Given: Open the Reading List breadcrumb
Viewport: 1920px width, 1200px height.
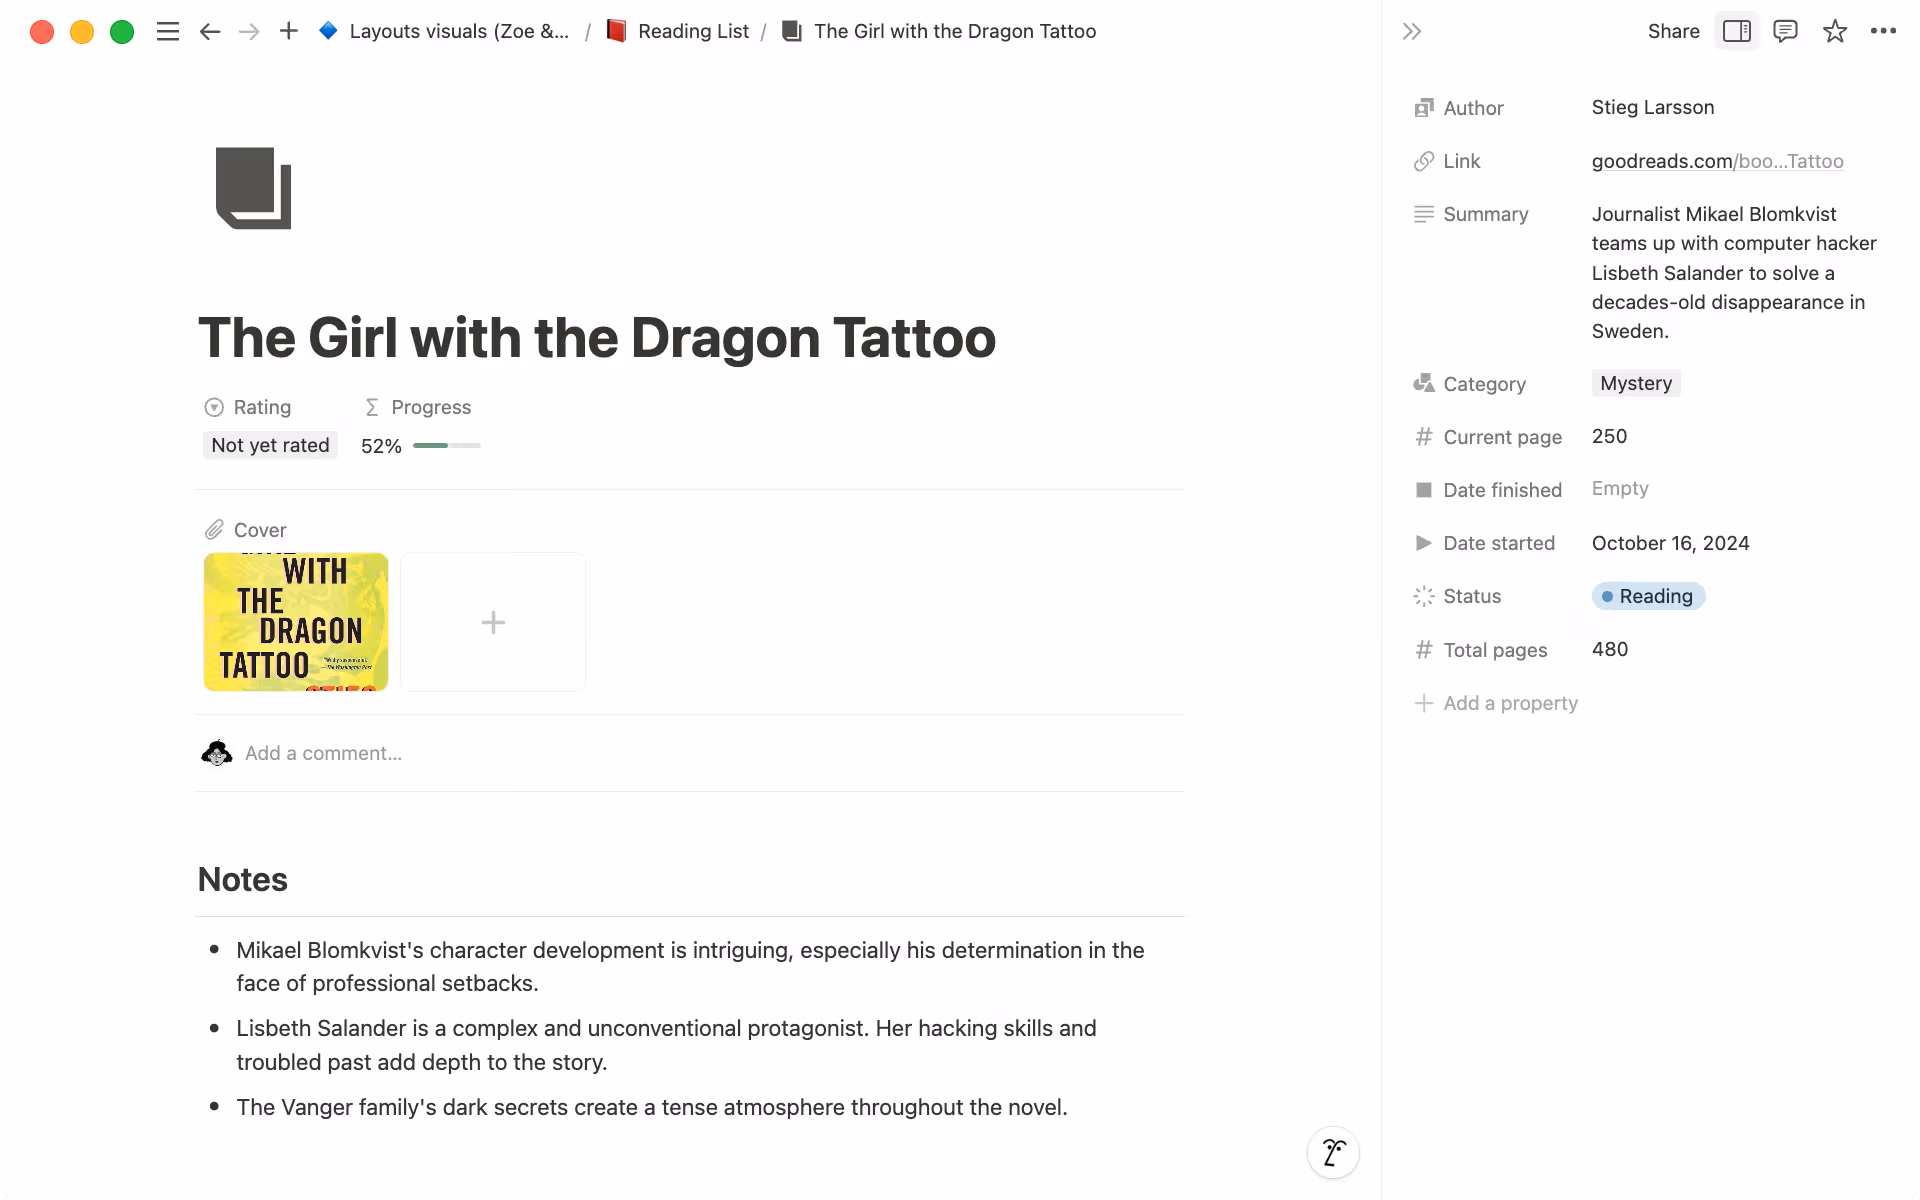Looking at the screenshot, I should [x=694, y=31].
